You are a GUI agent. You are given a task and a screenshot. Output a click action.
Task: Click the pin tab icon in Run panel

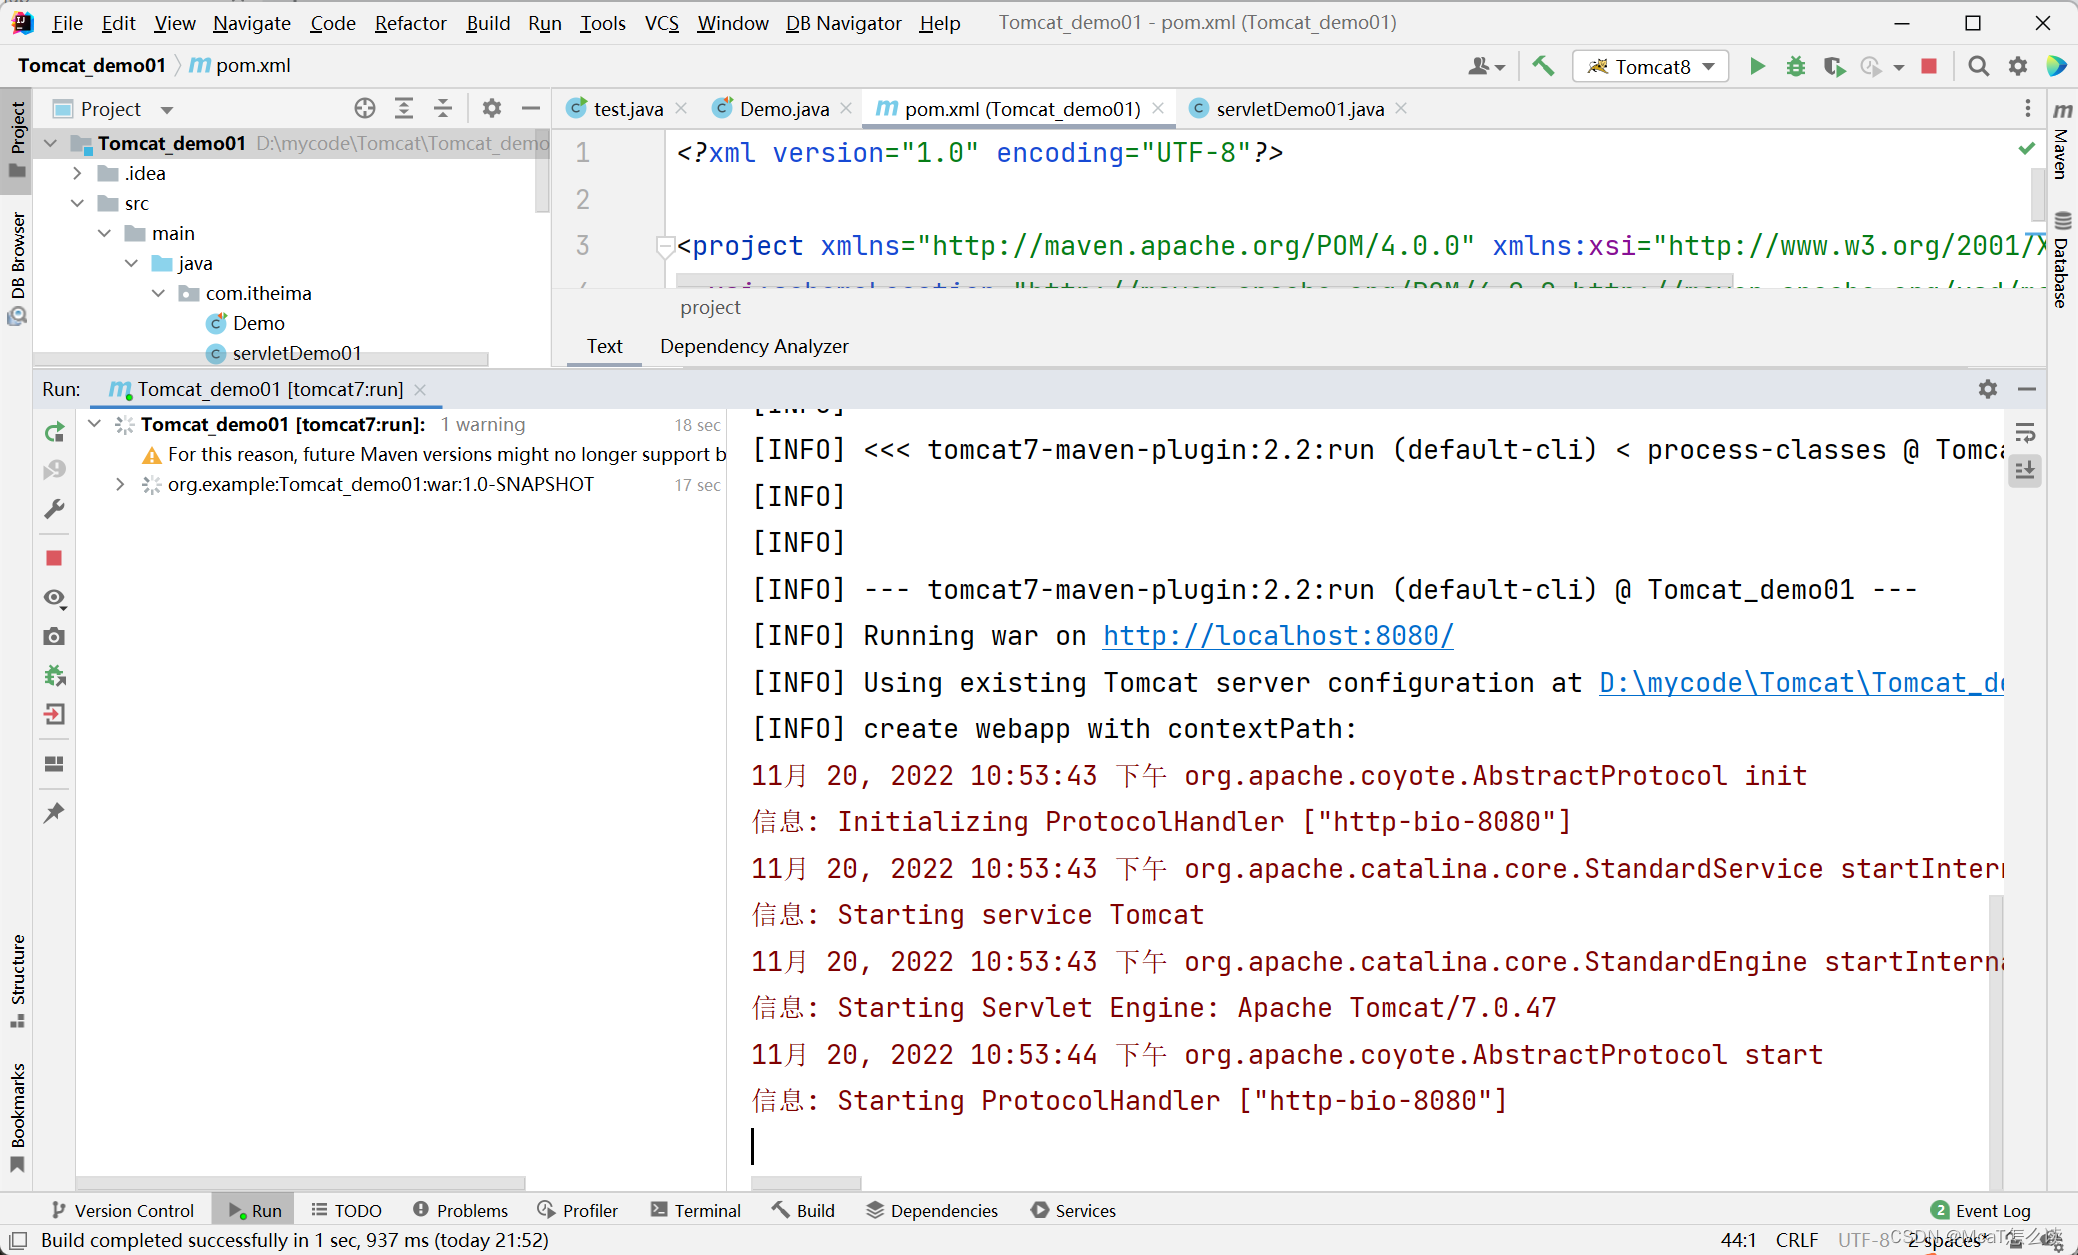(55, 812)
